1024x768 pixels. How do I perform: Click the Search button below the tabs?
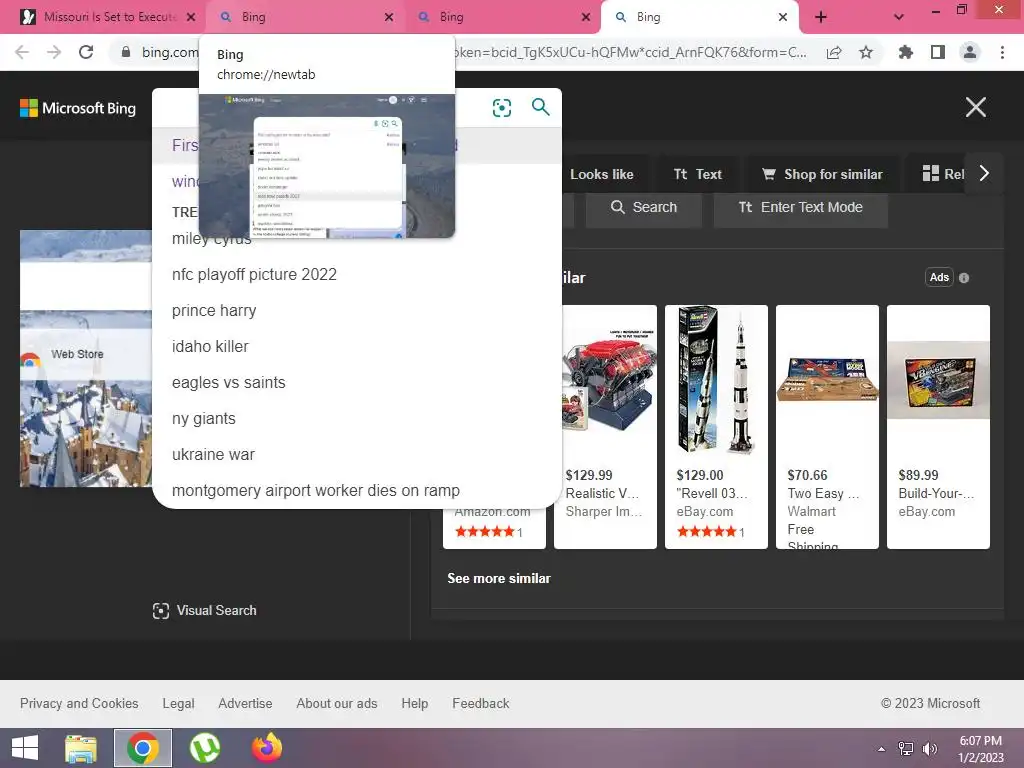point(644,208)
